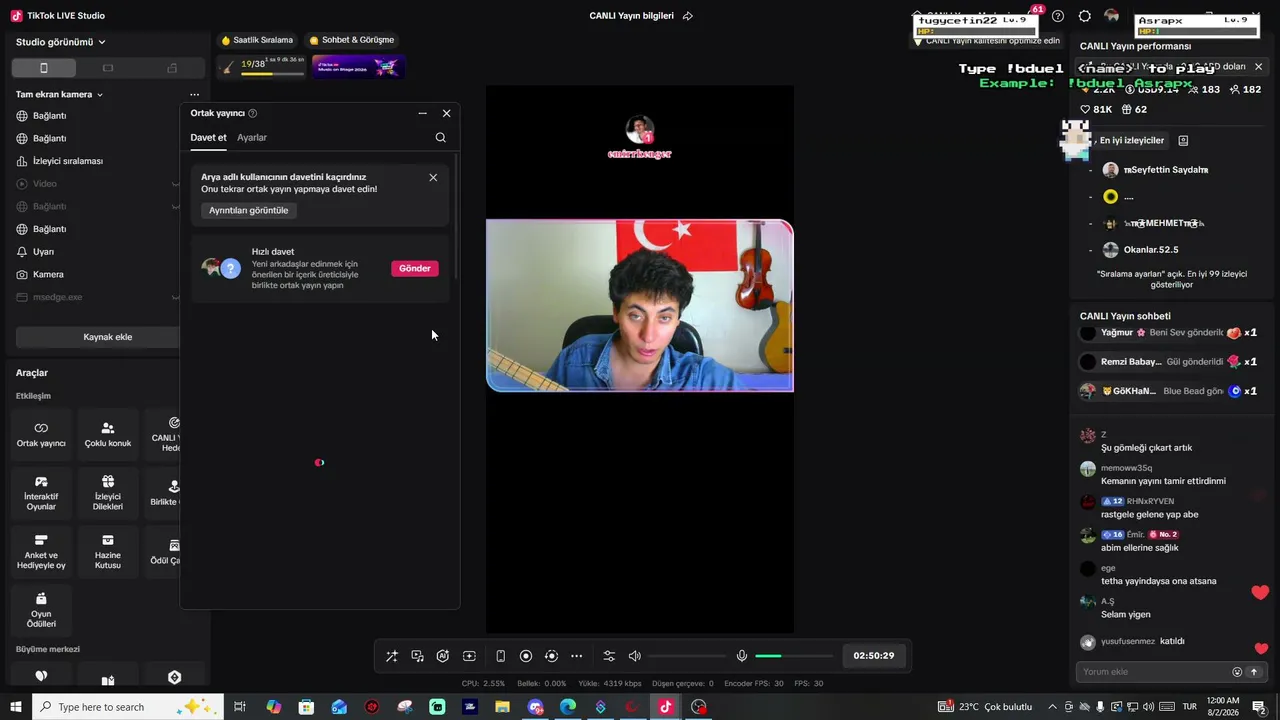Click the phone orientation icon in bottom toolbar
The height and width of the screenshot is (720, 1280).
[x=501, y=656]
